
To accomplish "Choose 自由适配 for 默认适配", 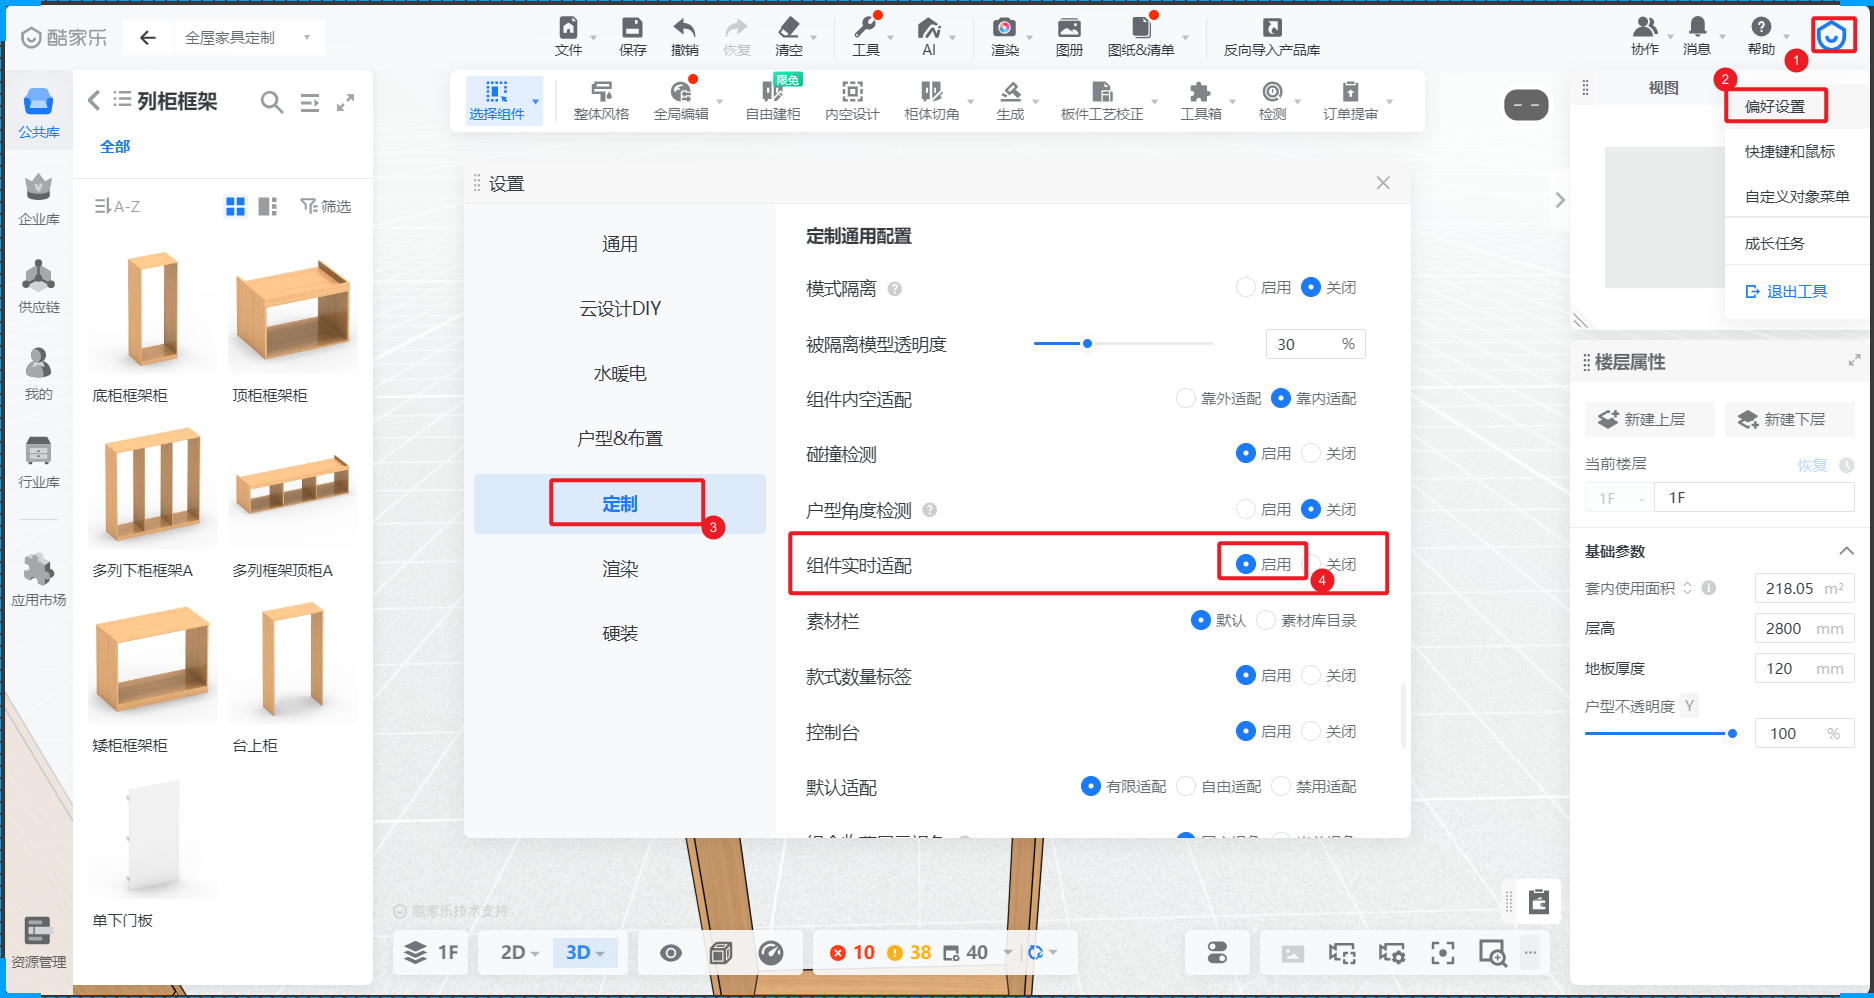I will pos(1186,787).
